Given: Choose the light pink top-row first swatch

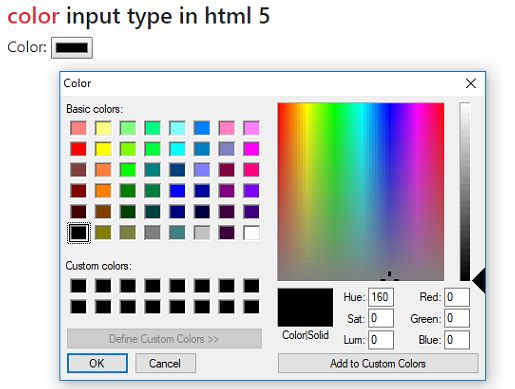Looking at the screenshot, I should (78, 128).
